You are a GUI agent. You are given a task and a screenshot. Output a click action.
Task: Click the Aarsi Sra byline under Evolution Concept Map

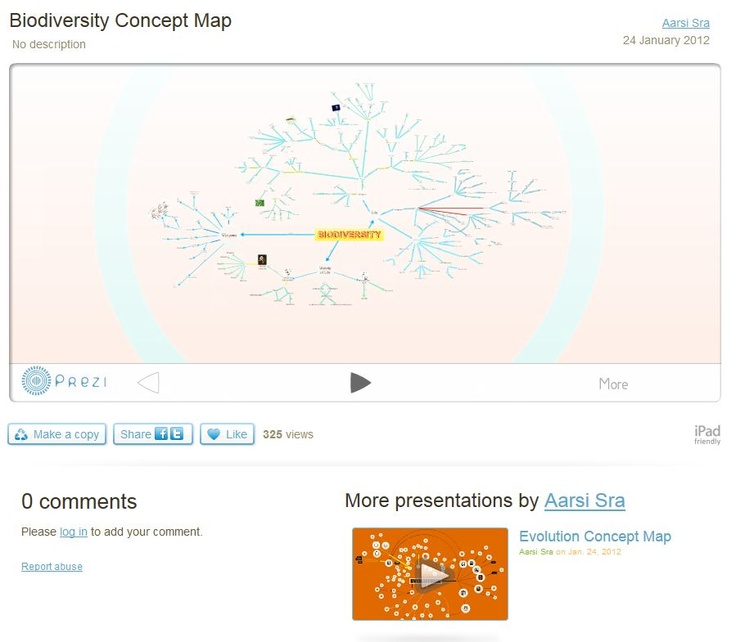click(536, 551)
